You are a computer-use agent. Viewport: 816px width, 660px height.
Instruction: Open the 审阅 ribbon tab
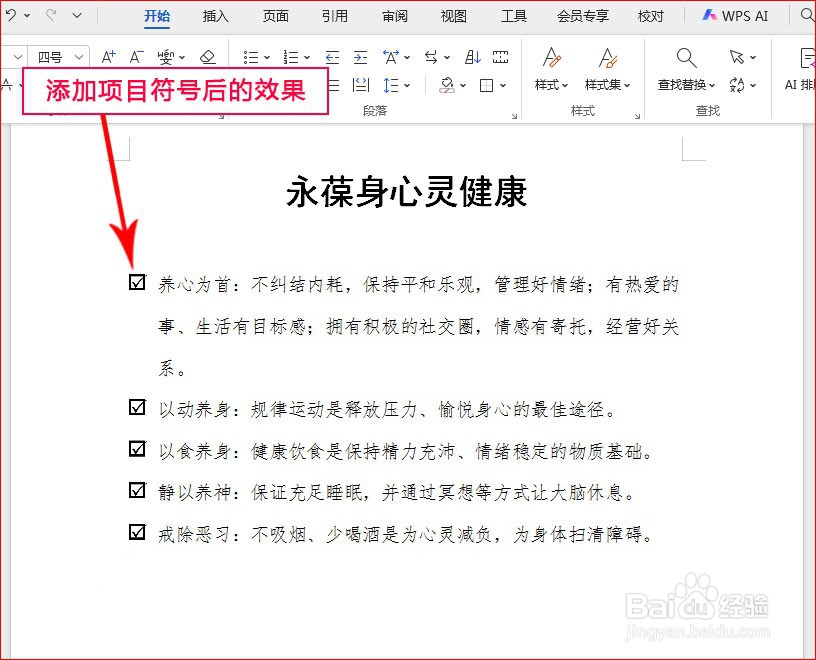point(394,16)
